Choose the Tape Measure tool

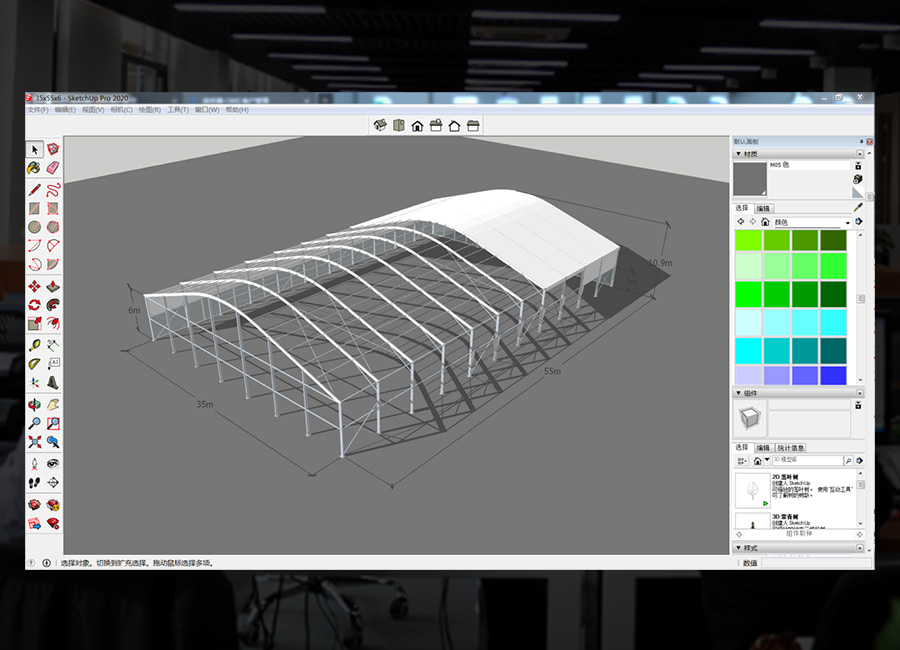click(x=34, y=345)
